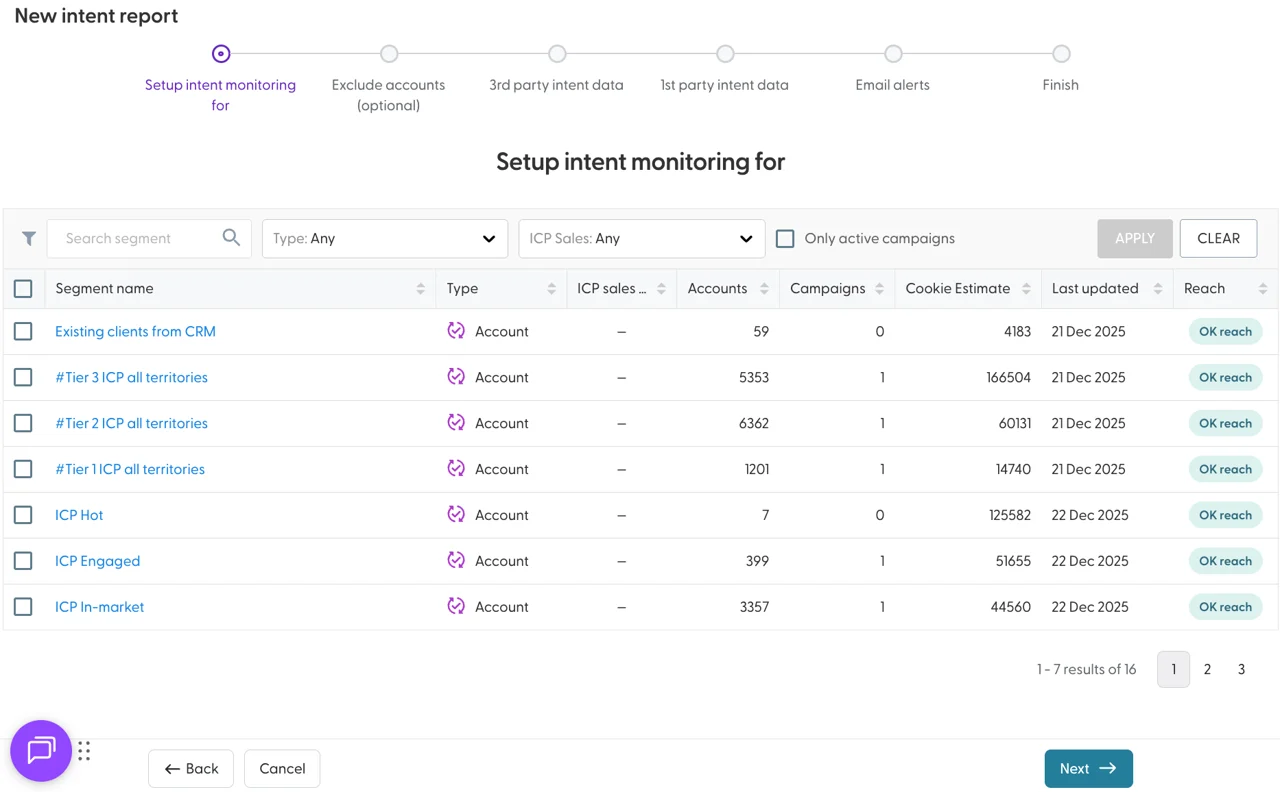This screenshot has width=1280, height=792.
Task: Open Existing clients from CRM link
Action: (x=135, y=331)
